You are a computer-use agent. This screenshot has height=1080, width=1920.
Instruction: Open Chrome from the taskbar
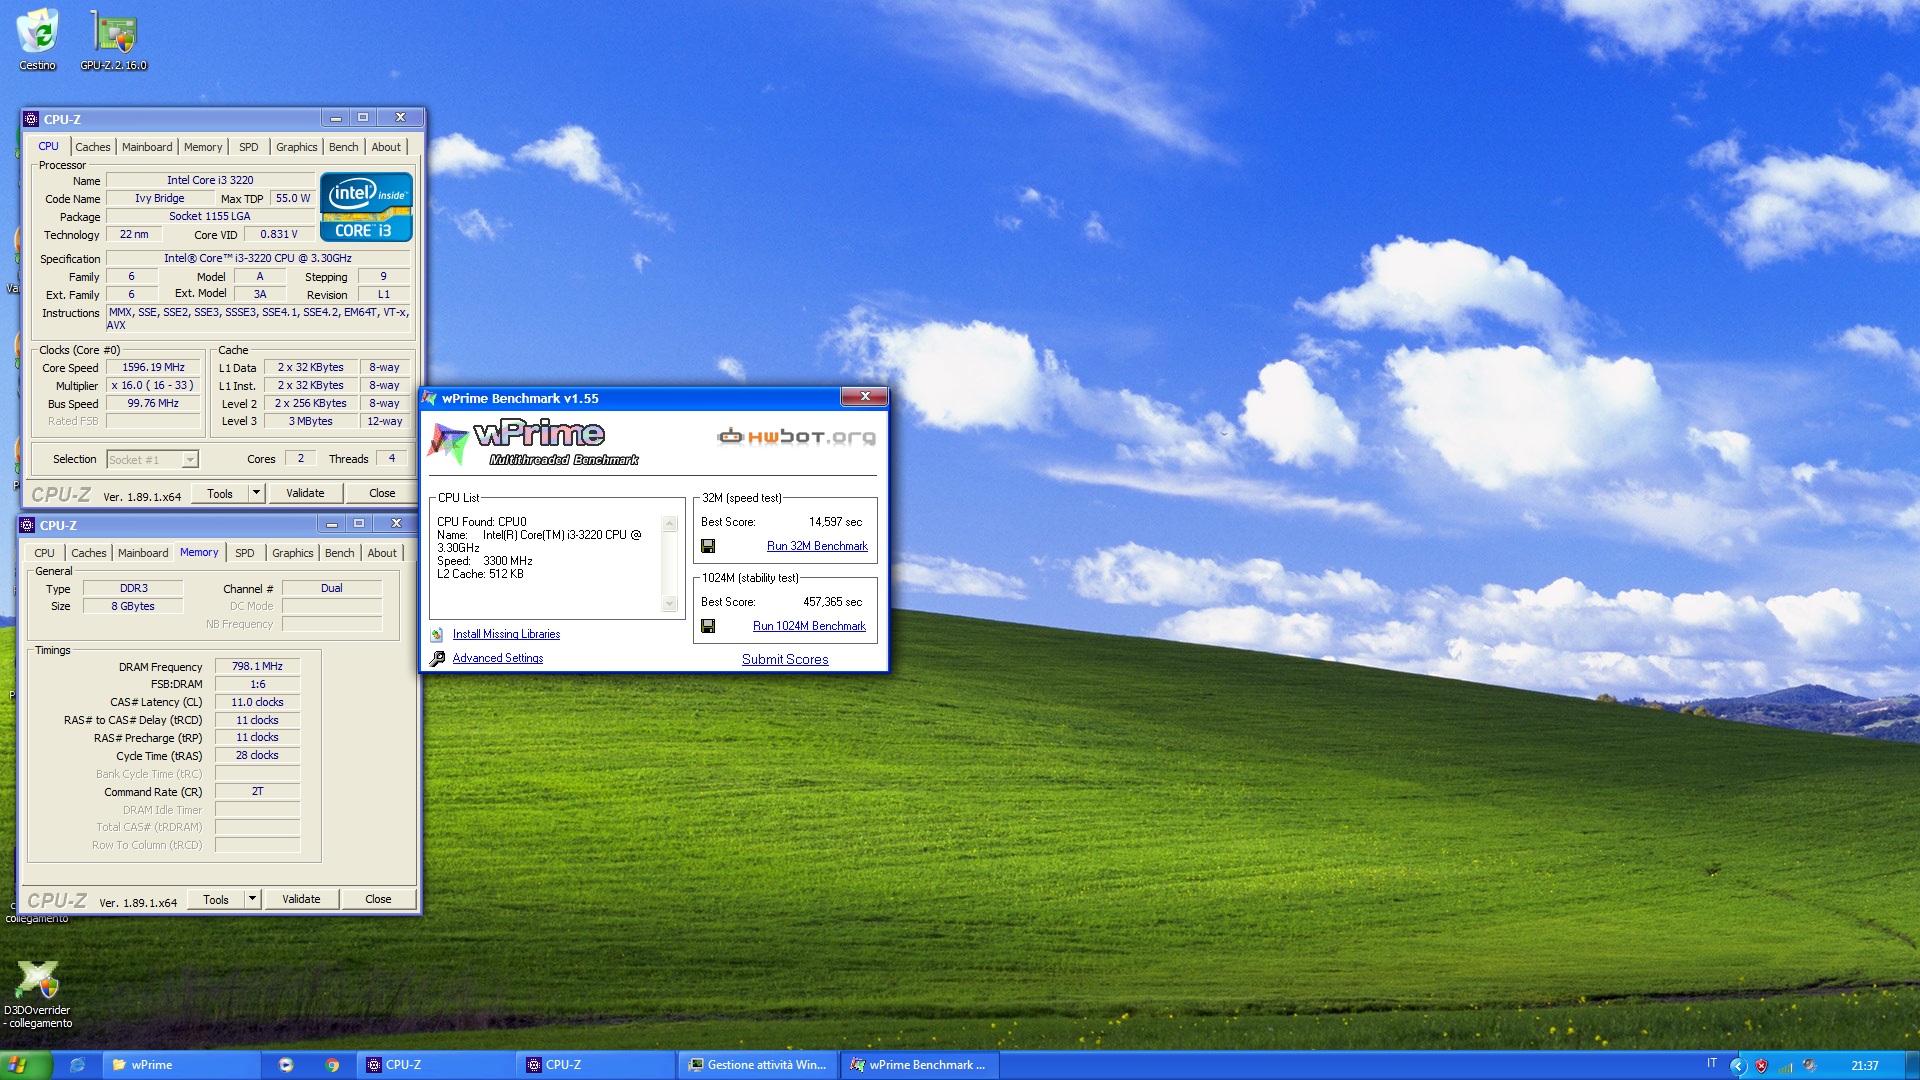(332, 1065)
